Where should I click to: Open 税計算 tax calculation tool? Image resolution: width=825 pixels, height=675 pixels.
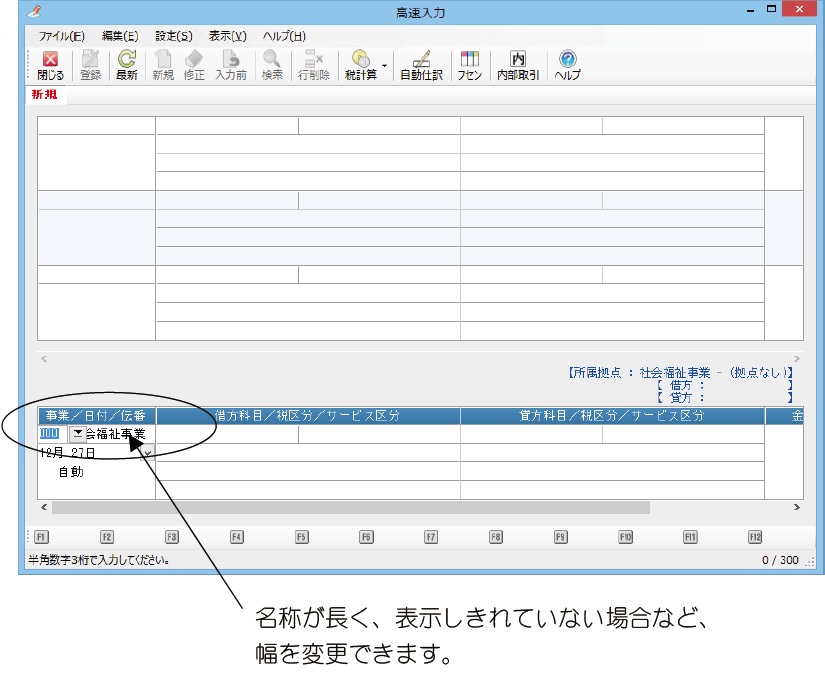pyautogui.click(x=360, y=66)
